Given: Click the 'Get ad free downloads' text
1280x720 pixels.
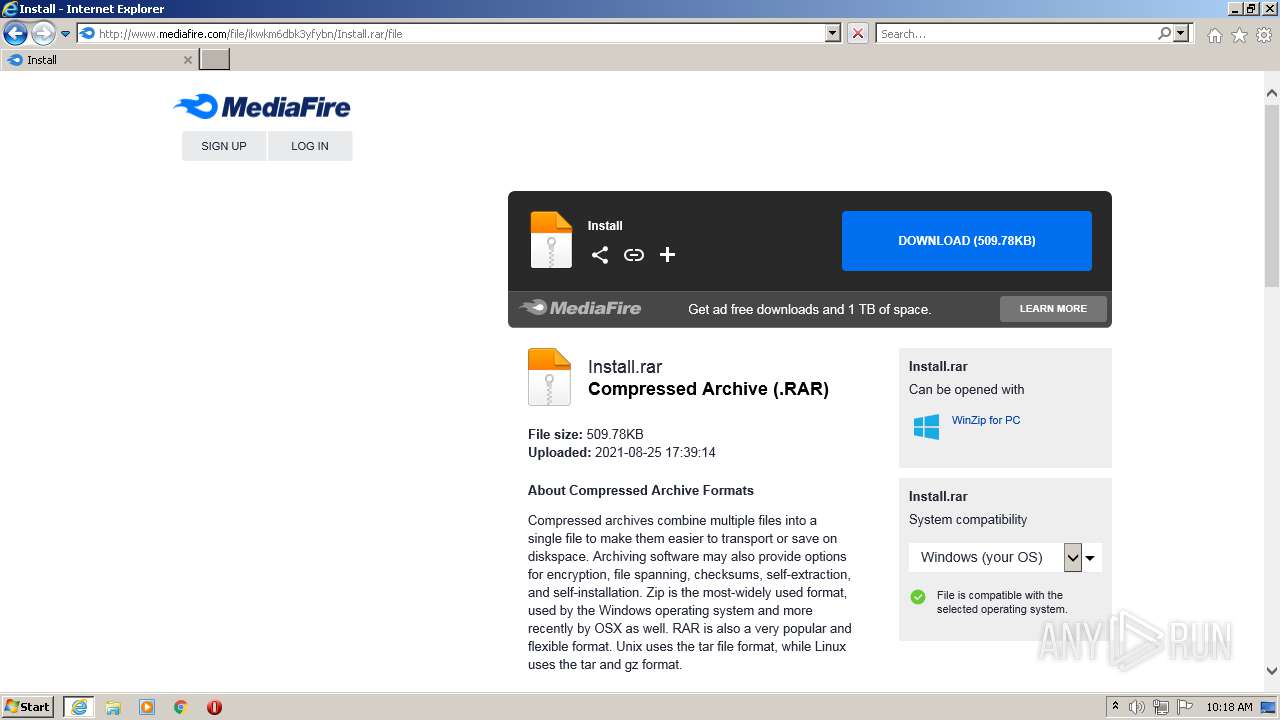Looking at the screenshot, I should [809, 309].
